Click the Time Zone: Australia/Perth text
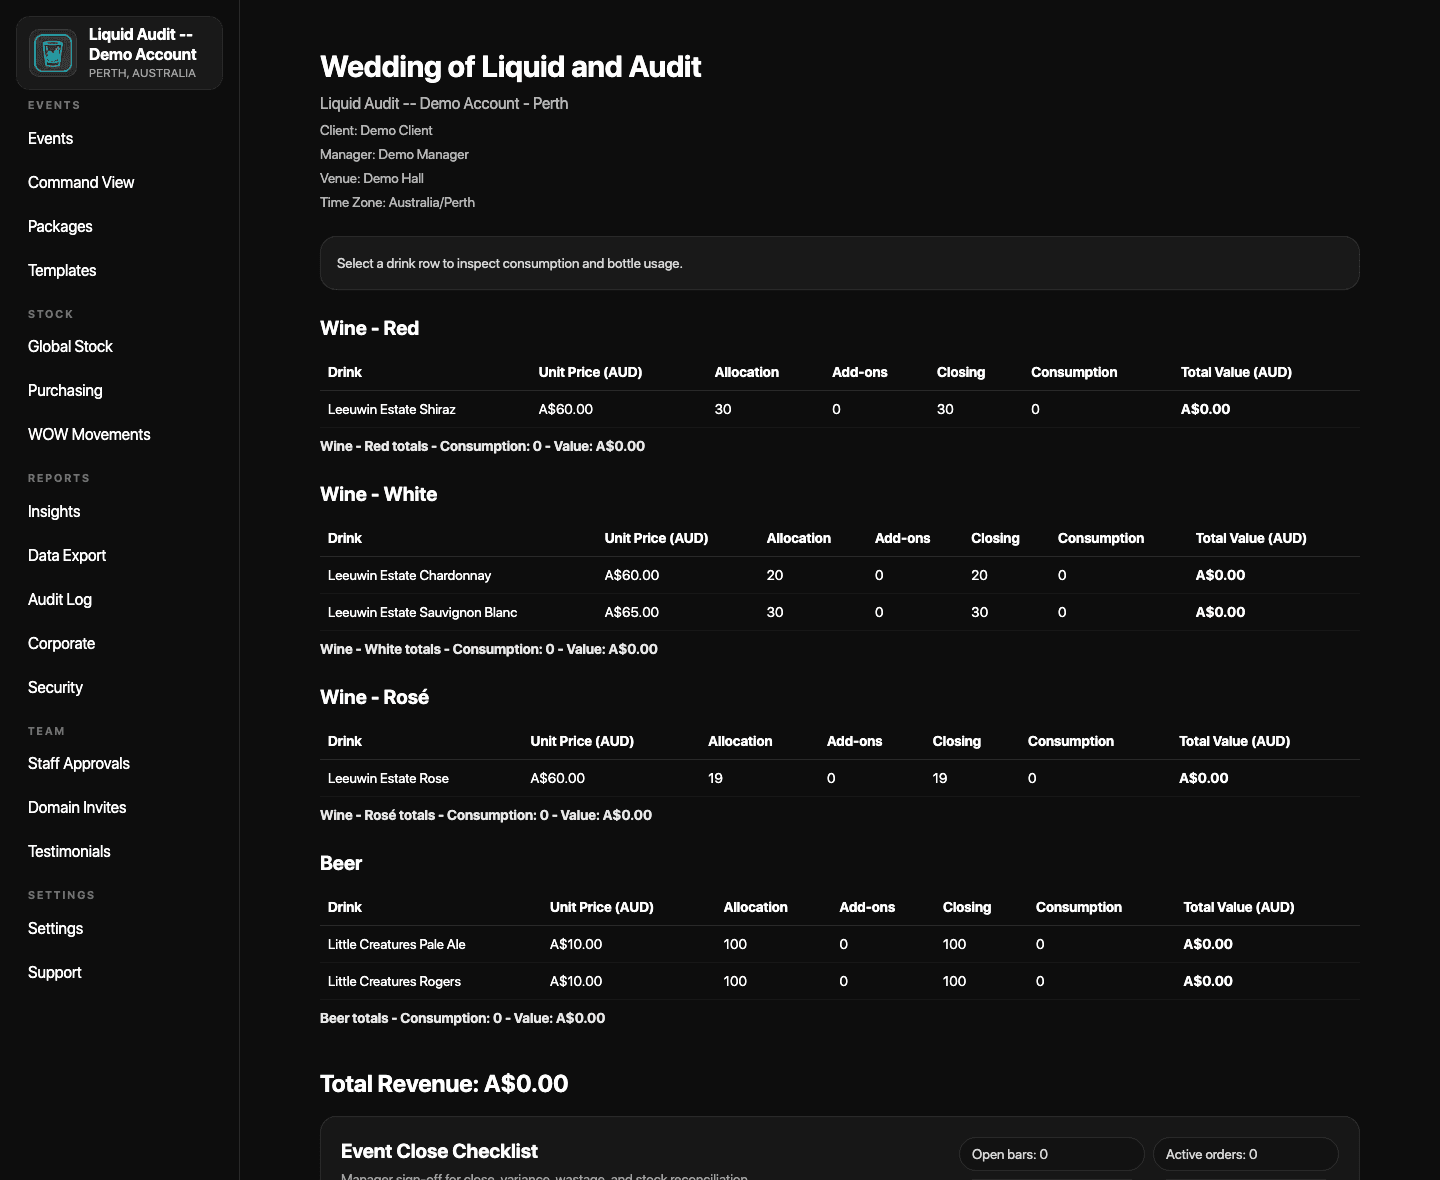Image resolution: width=1440 pixels, height=1180 pixels. [x=397, y=202]
